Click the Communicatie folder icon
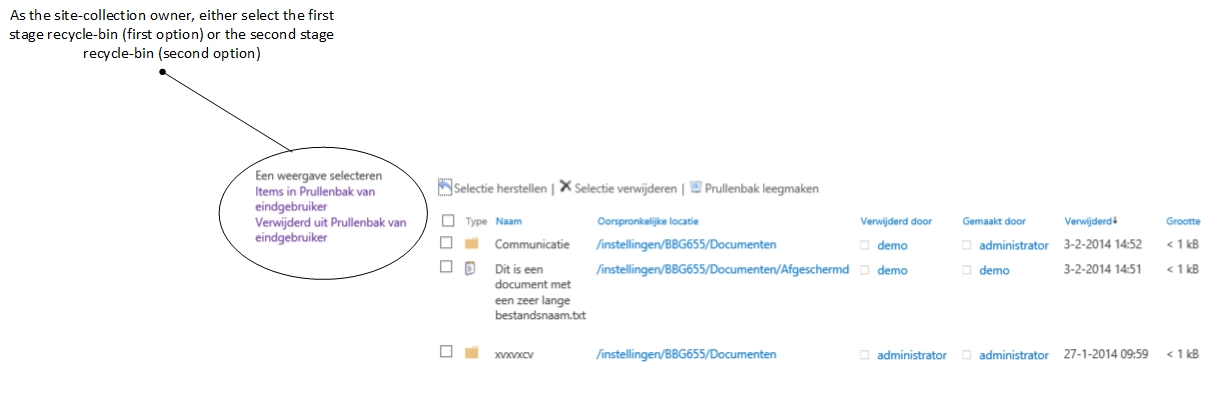This screenshot has height=407, width=1220. pyautogui.click(x=472, y=244)
